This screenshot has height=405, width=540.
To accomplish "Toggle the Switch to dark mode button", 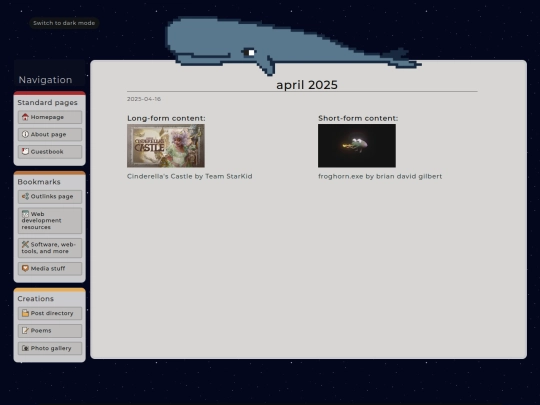I will point(64,23).
